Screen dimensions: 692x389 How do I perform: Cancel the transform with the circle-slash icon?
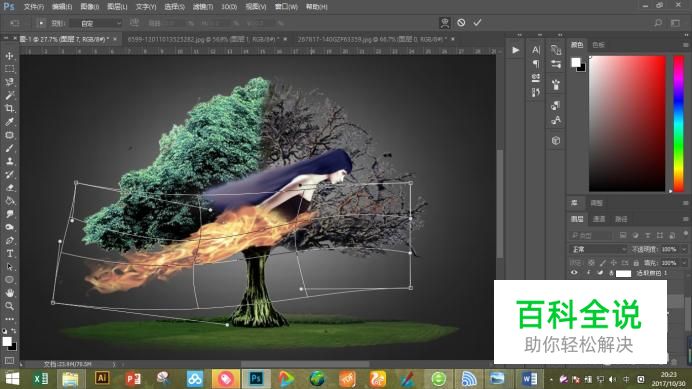coord(461,23)
